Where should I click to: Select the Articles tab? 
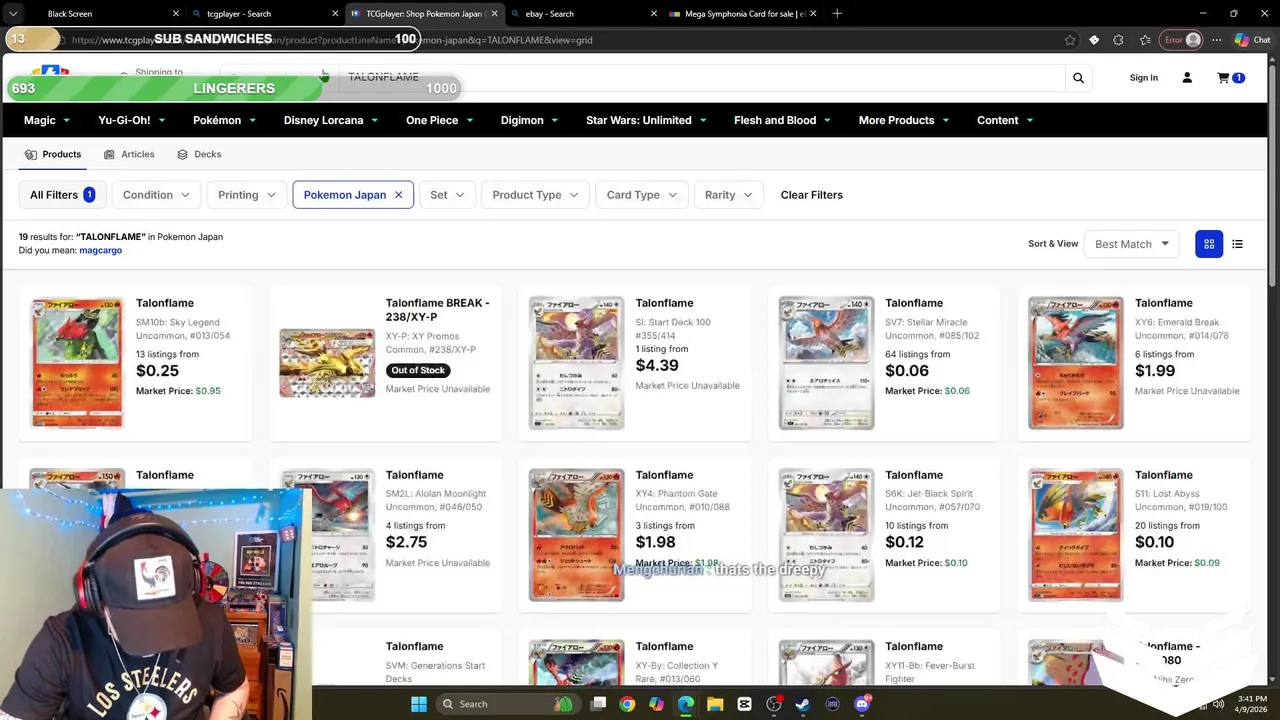coord(129,154)
